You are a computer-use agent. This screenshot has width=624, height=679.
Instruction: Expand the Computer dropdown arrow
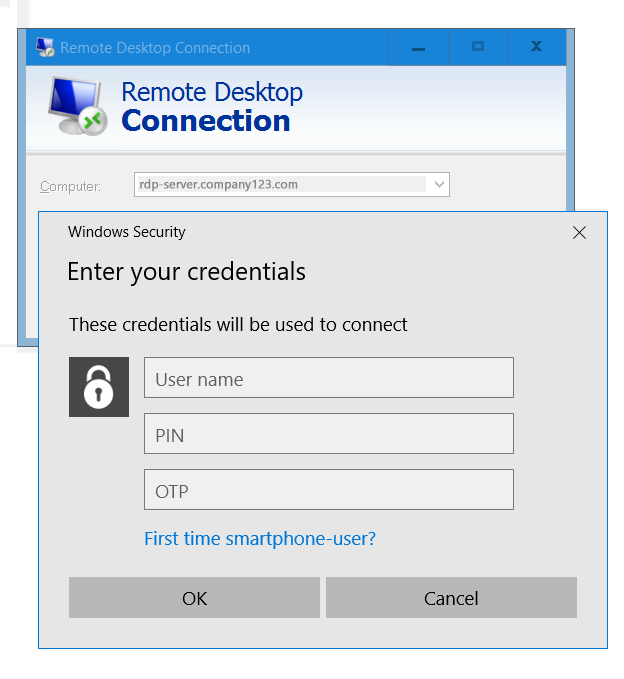pyautogui.click(x=439, y=184)
